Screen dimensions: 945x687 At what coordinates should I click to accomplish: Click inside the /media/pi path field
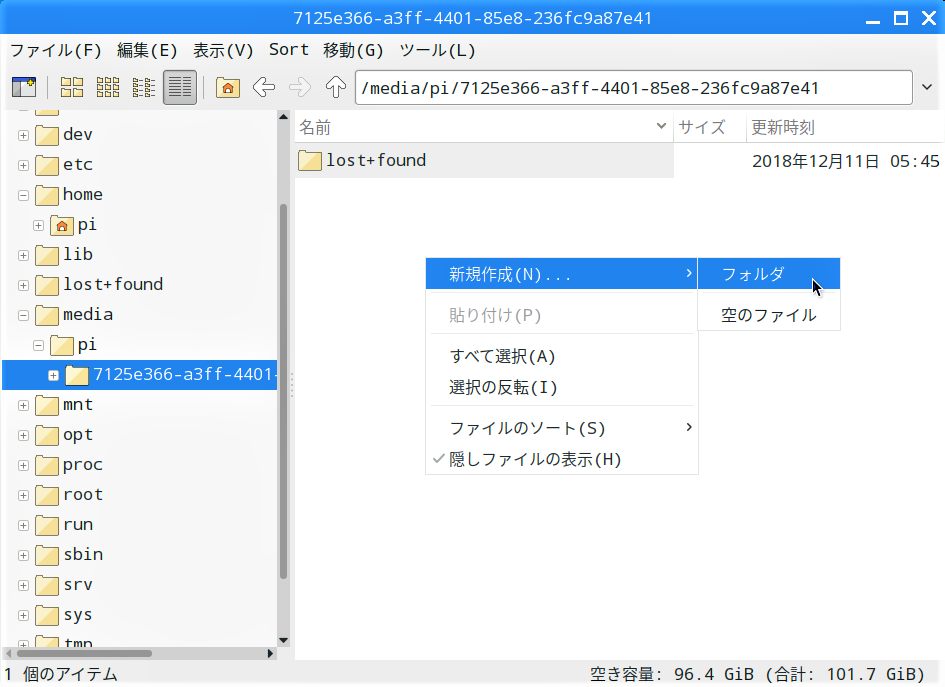pos(632,88)
